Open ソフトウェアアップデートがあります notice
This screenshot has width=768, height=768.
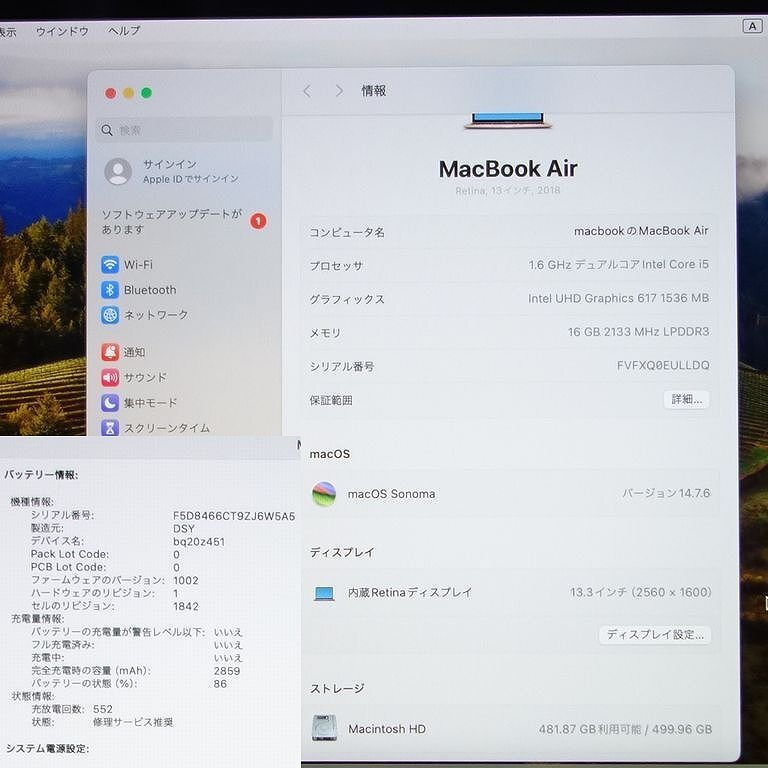pyautogui.click(x=171, y=221)
